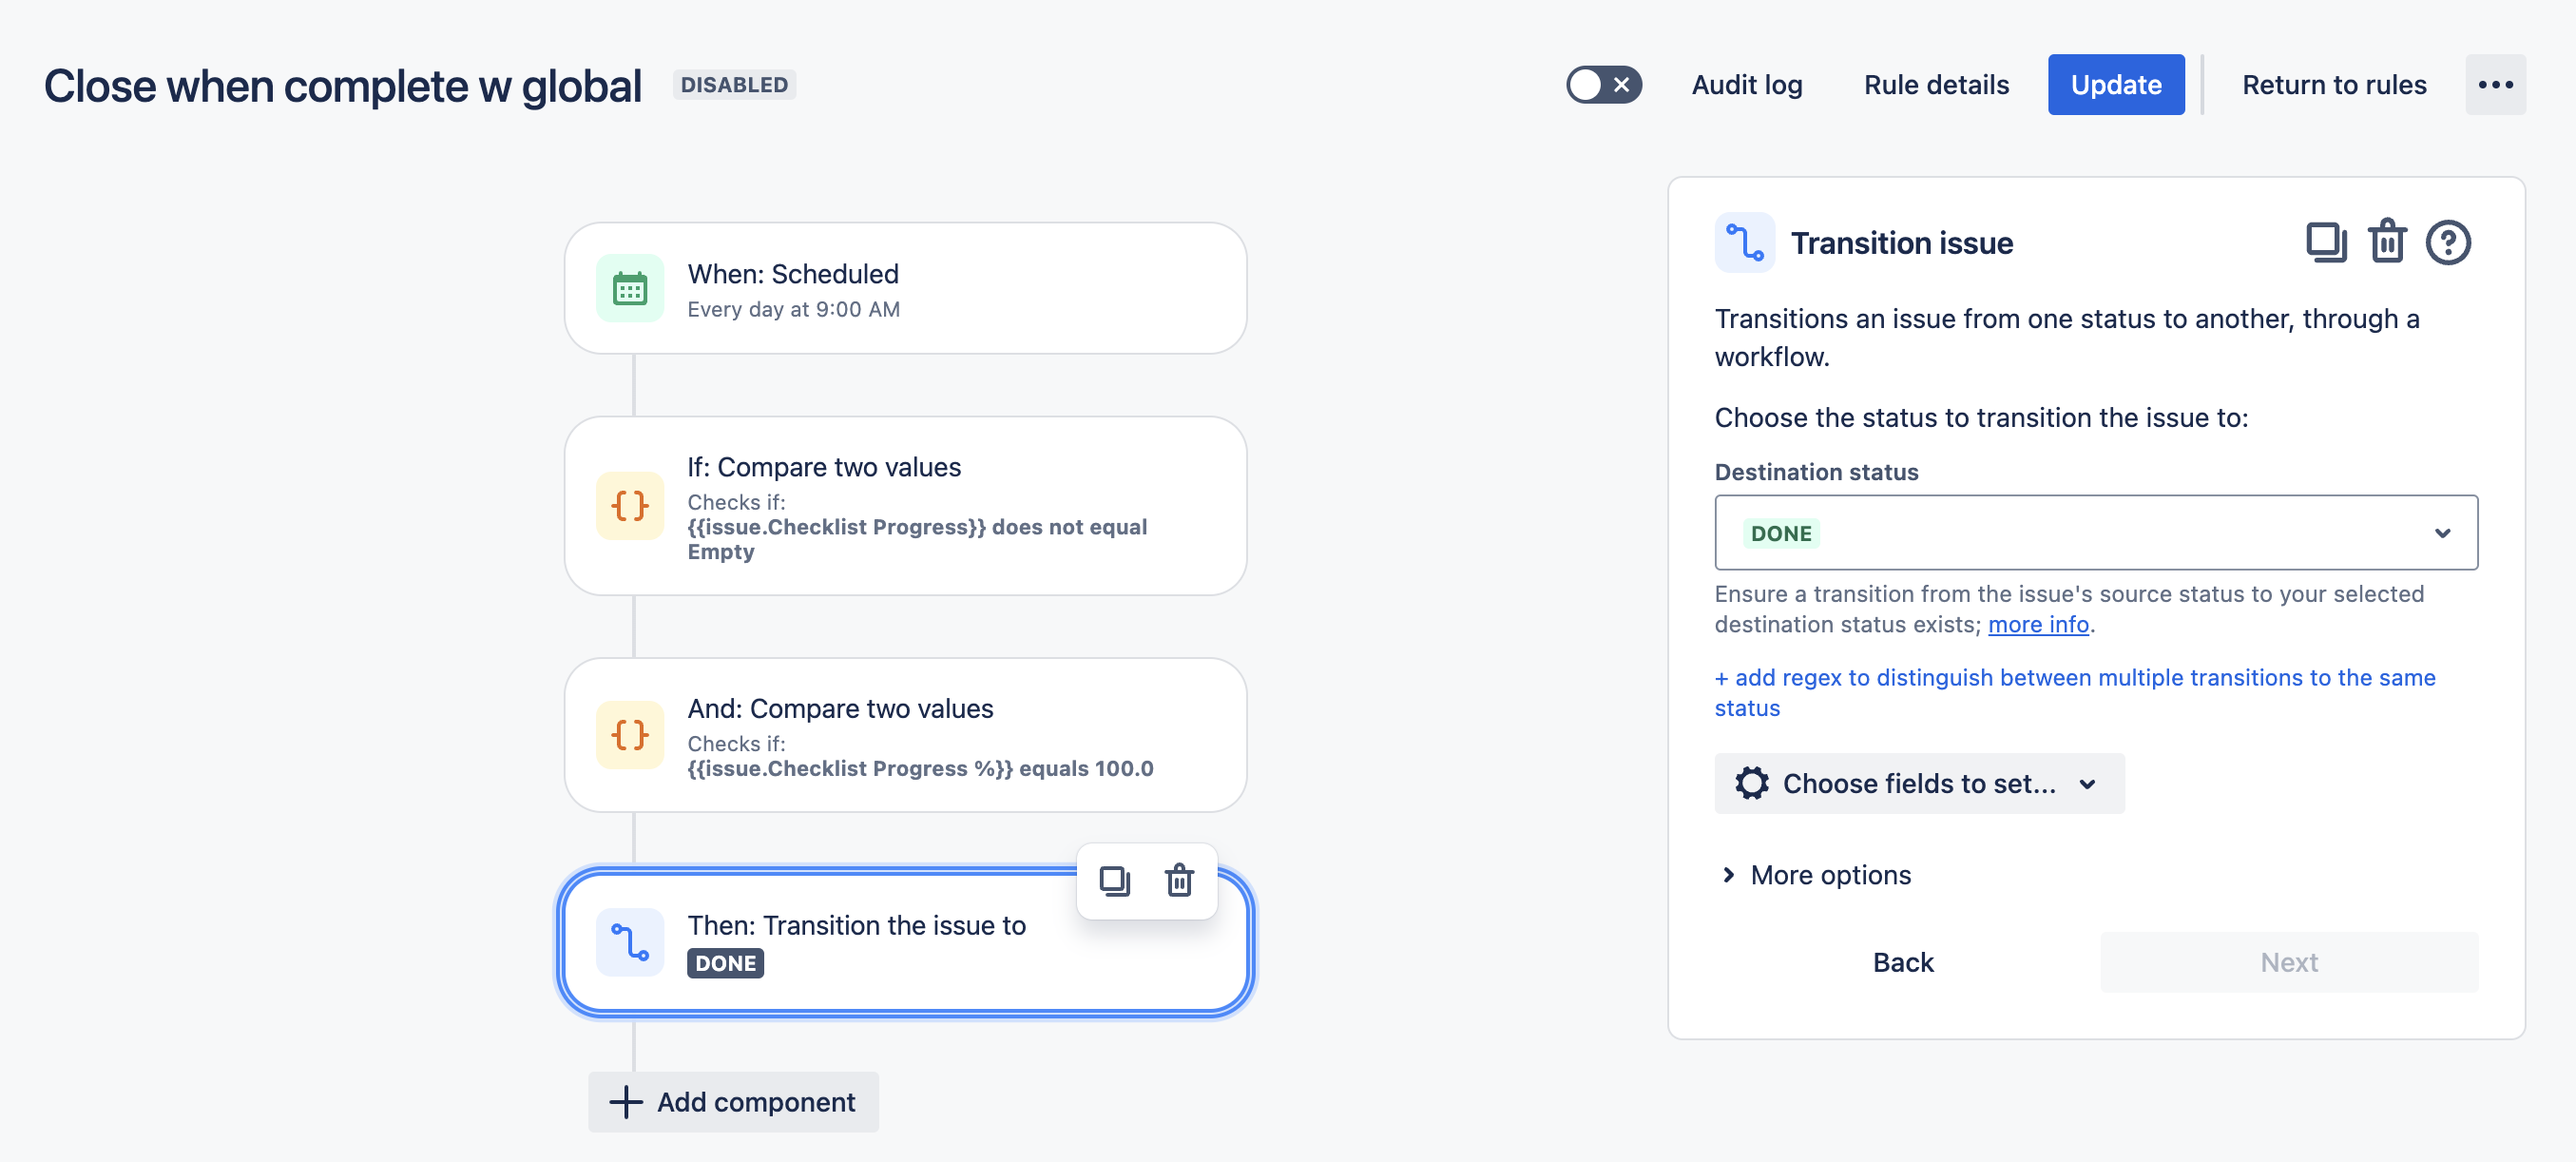Follow the more info link
This screenshot has width=2576, height=1162.
coord(2038,625)
